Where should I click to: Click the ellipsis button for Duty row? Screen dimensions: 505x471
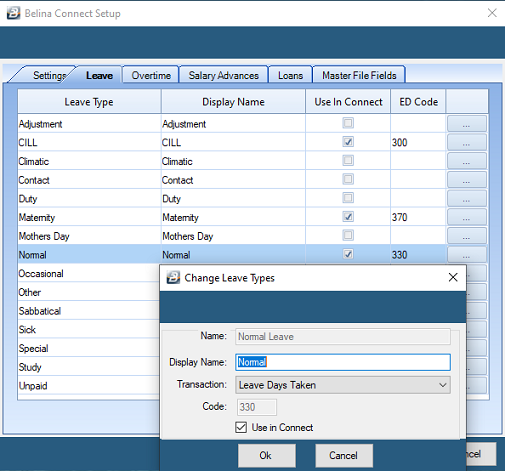[x=467, y=199]
